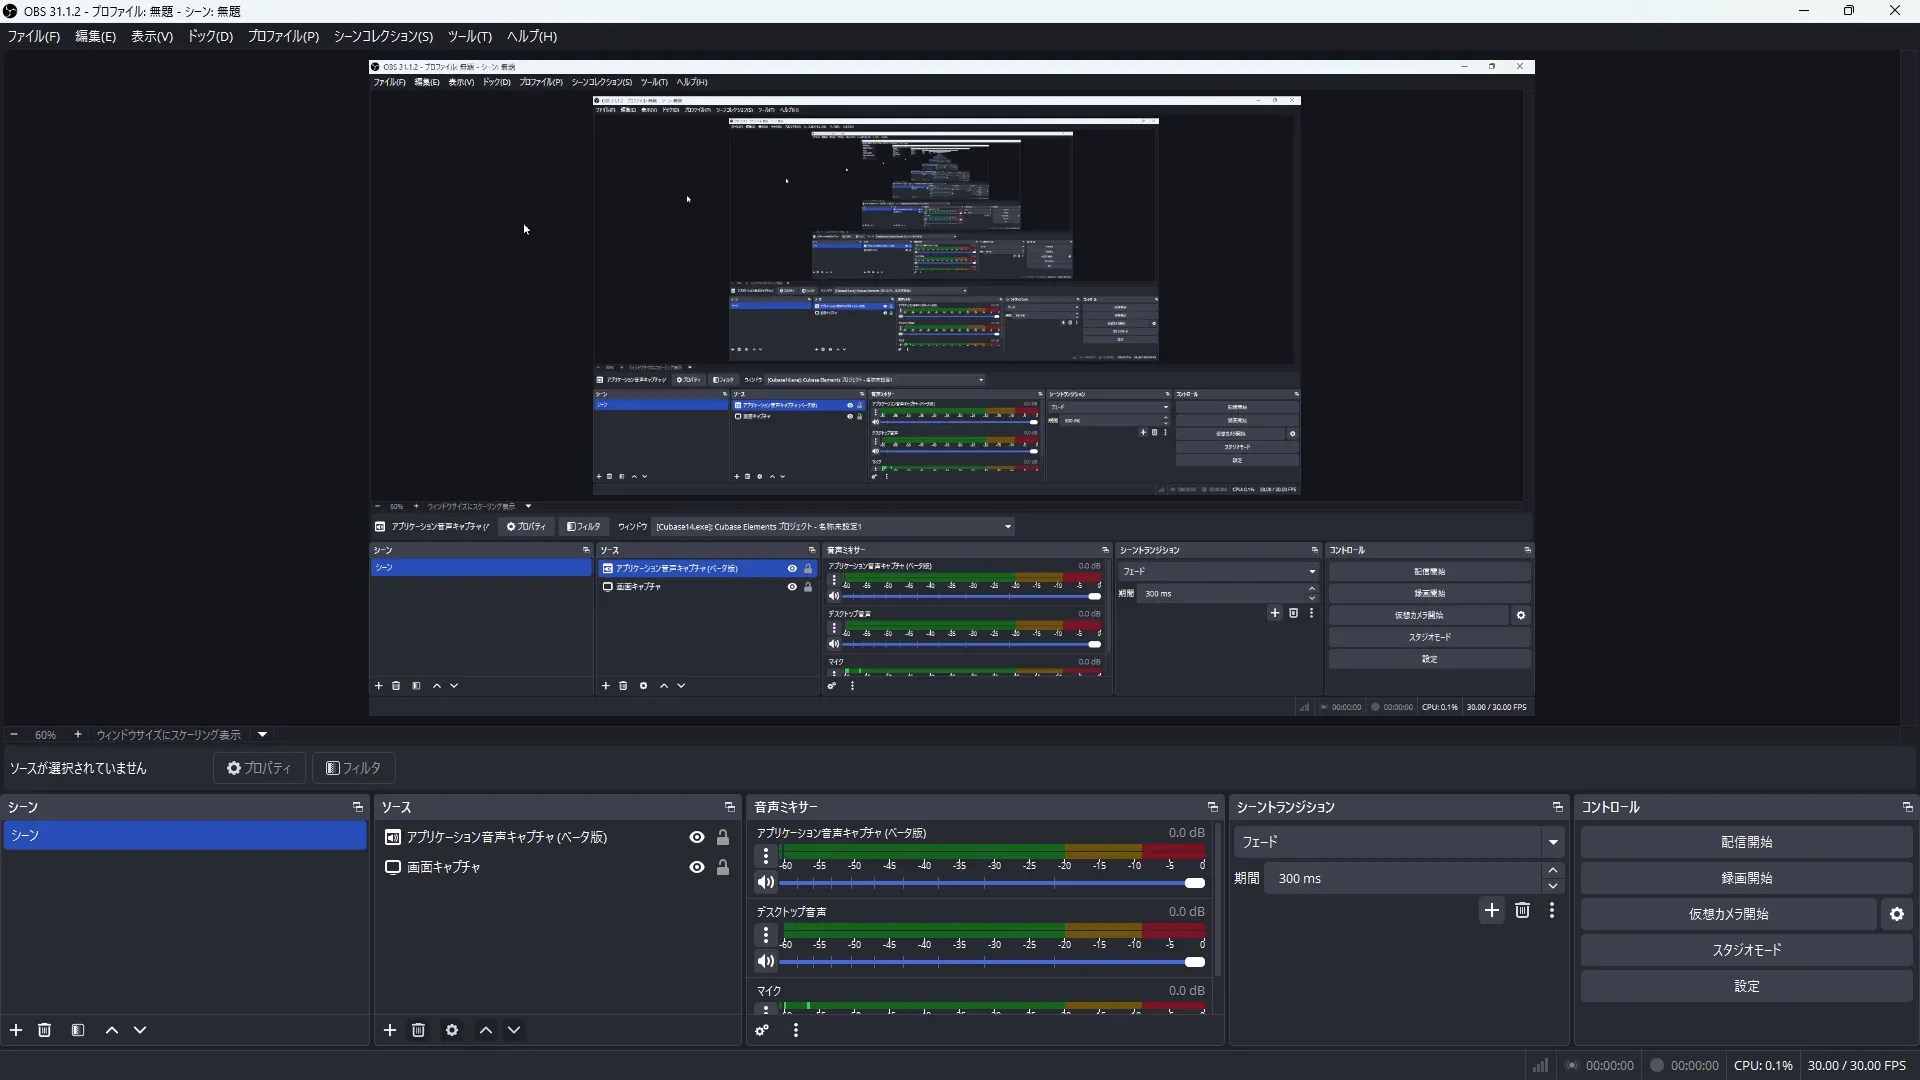This screenshot has height=1080, width=1920.
Task: Open virtual camera settings gear icon
Action: (x=1897, y=914)
